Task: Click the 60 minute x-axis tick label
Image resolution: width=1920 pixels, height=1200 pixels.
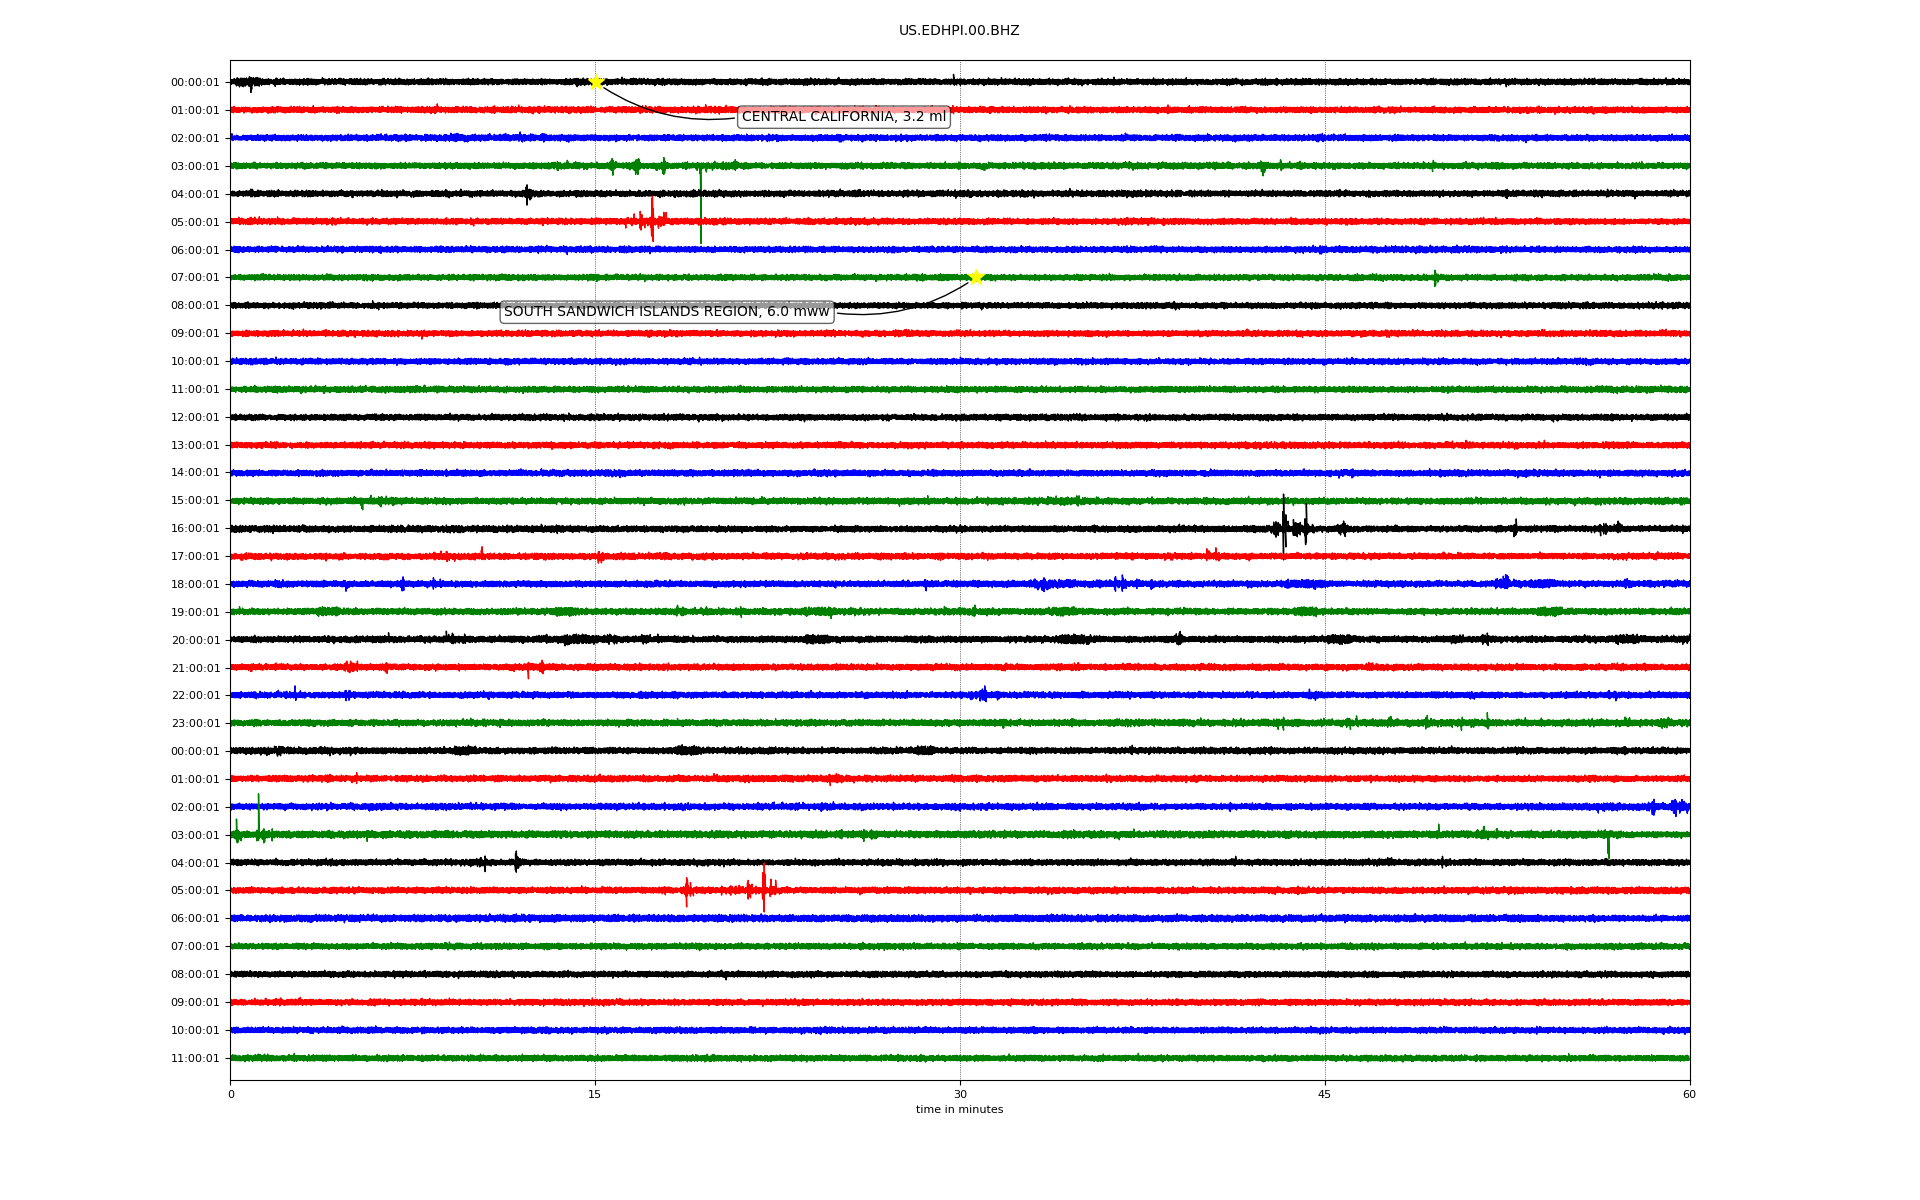Action: point(1689,1094)
